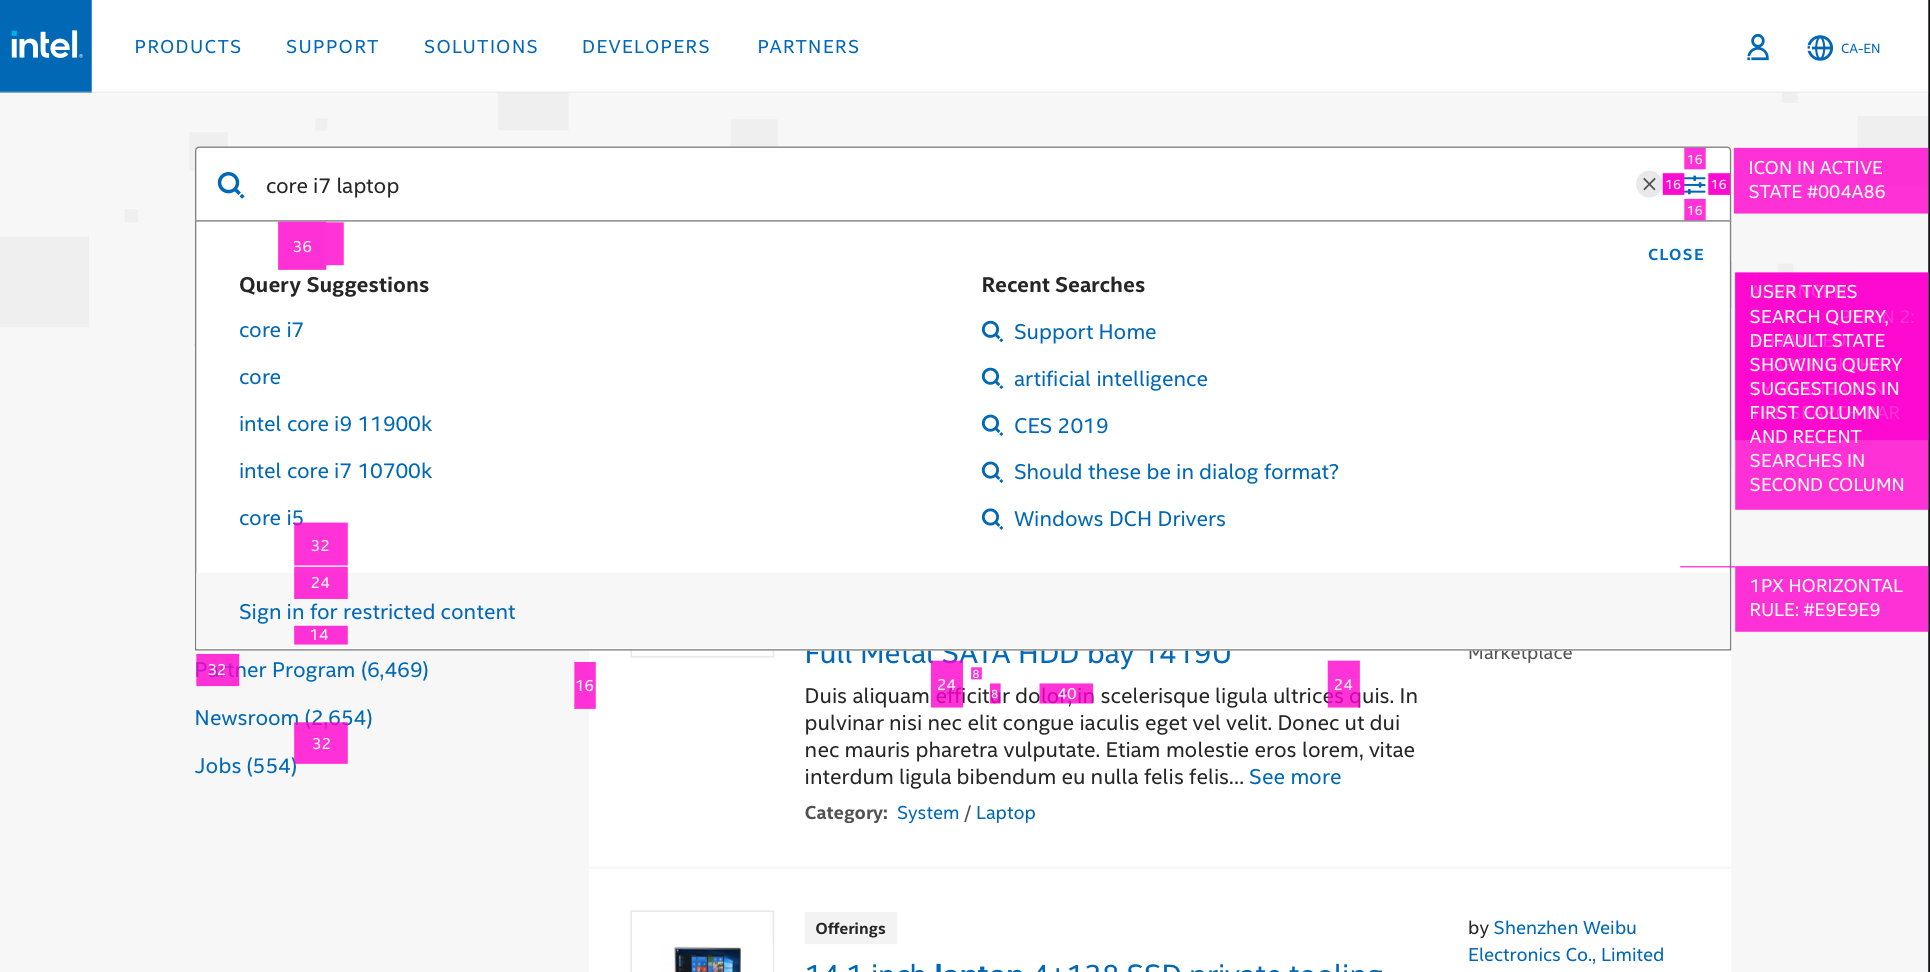Click the Offerings tag
1930x972 pixels.
[x=851, y=928]
